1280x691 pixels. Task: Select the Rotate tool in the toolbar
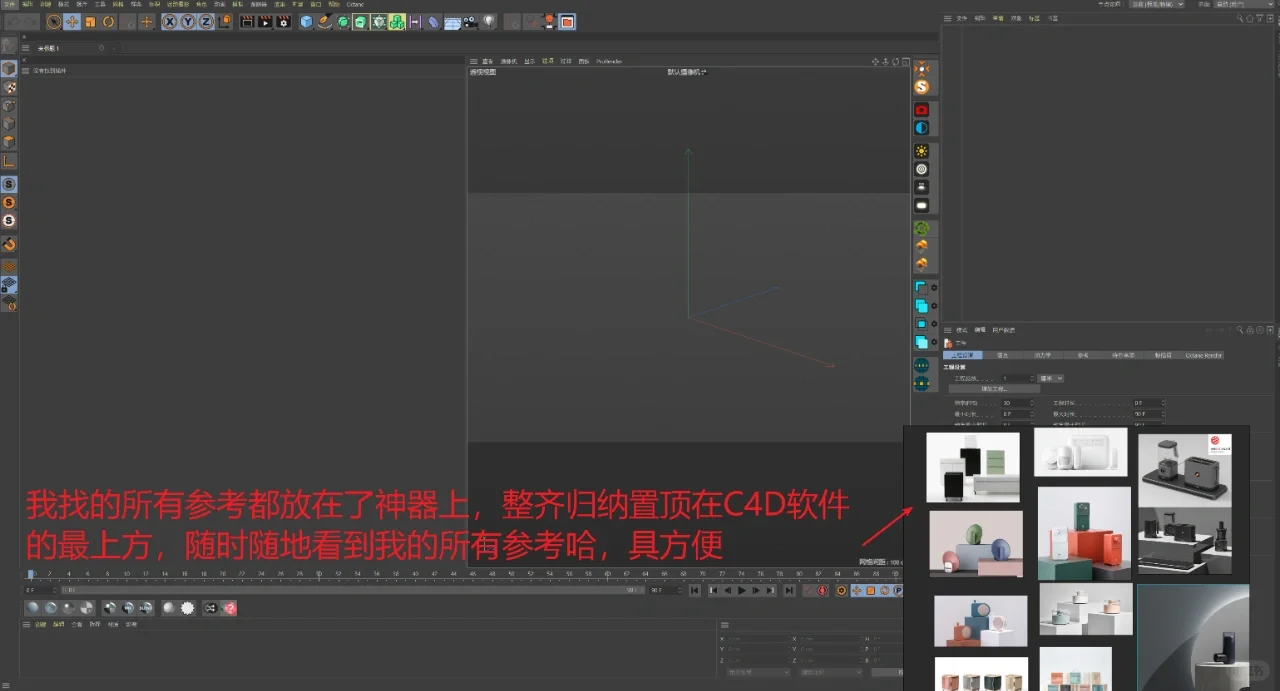click(x=107, y=21)
